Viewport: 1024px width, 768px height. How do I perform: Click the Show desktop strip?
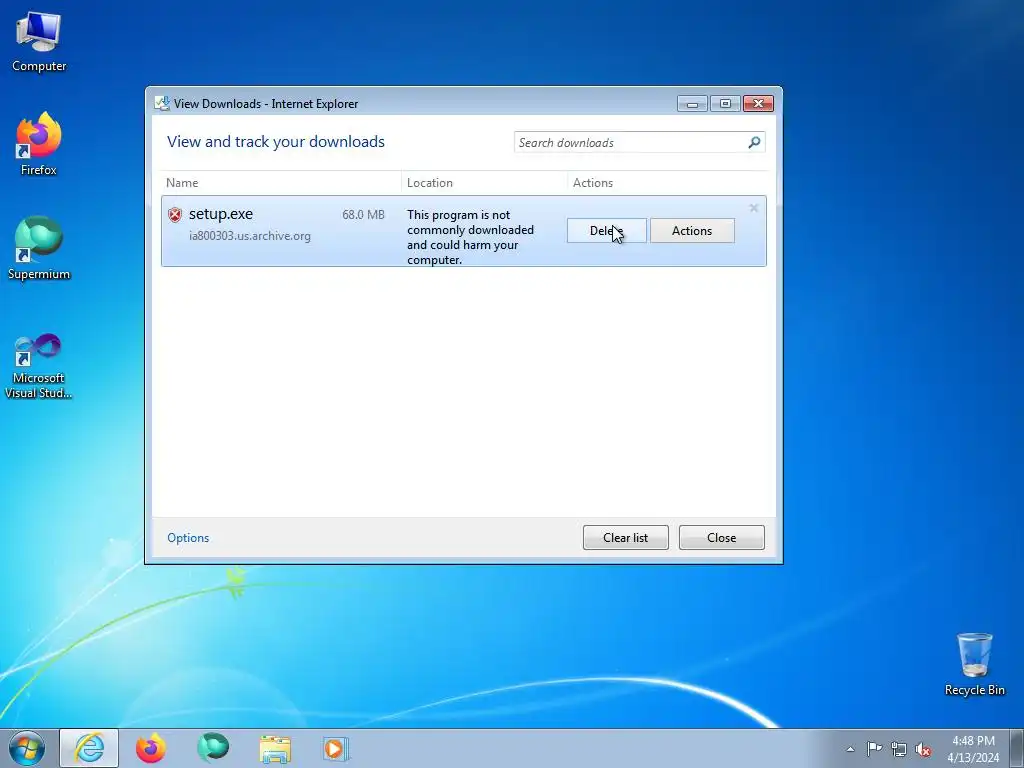coord(1016,749)
